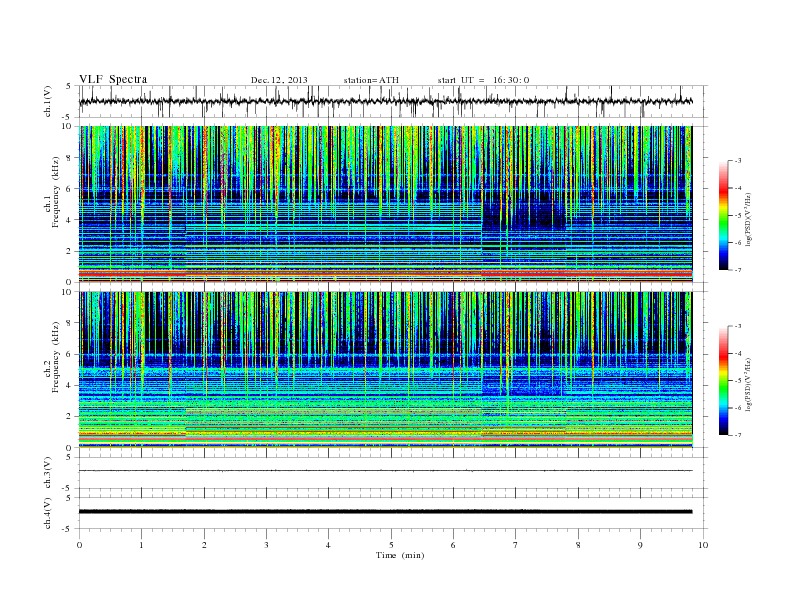The width and height of the screenshot is (792, 612).
Task: Click time axis tick label "6"
Action: point(454,545)
